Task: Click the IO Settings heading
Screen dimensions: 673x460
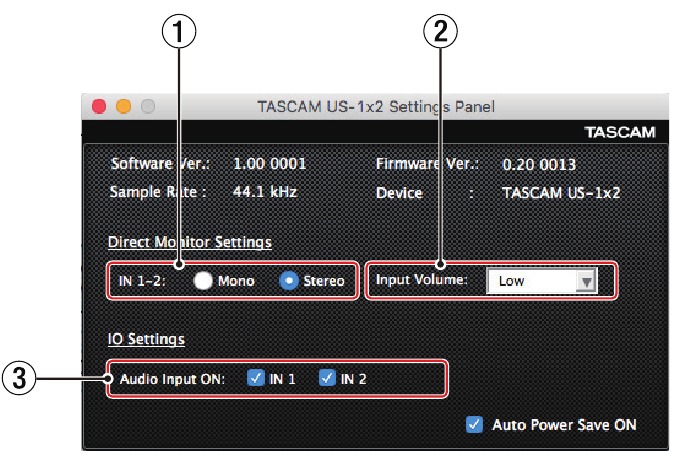Action: click(146, 339)
